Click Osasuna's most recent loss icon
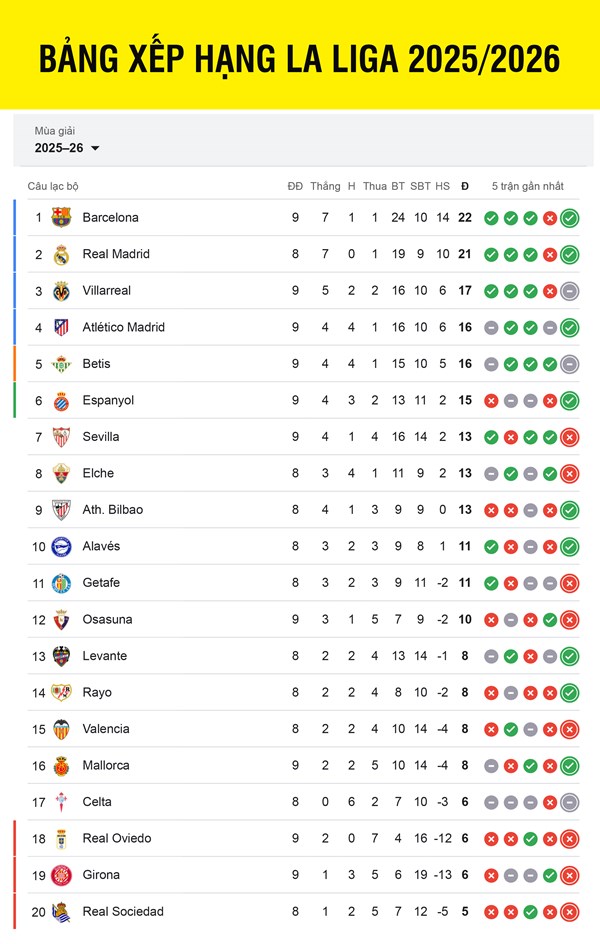600x944 pixels. click(x=569, y=620)
